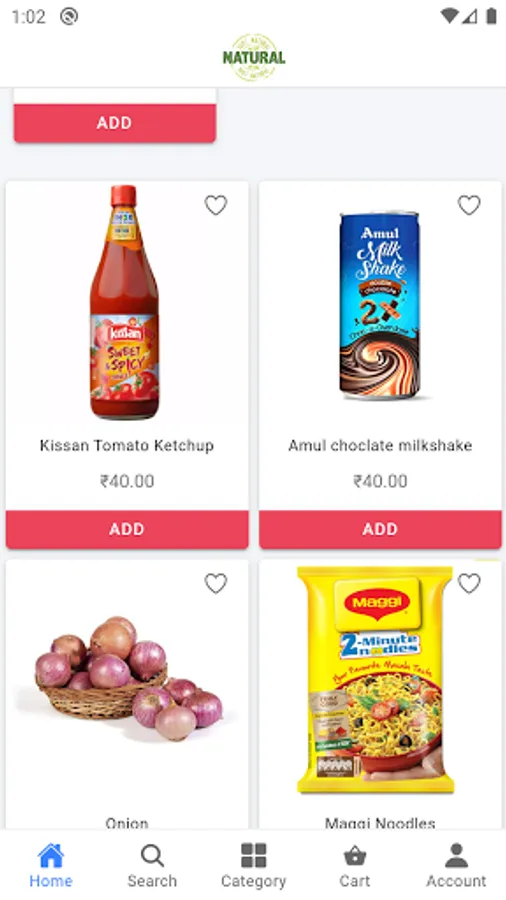Tap the heart icon on Onion card
506x900 pixels.
pyautogui.click(x=216, y=583)
